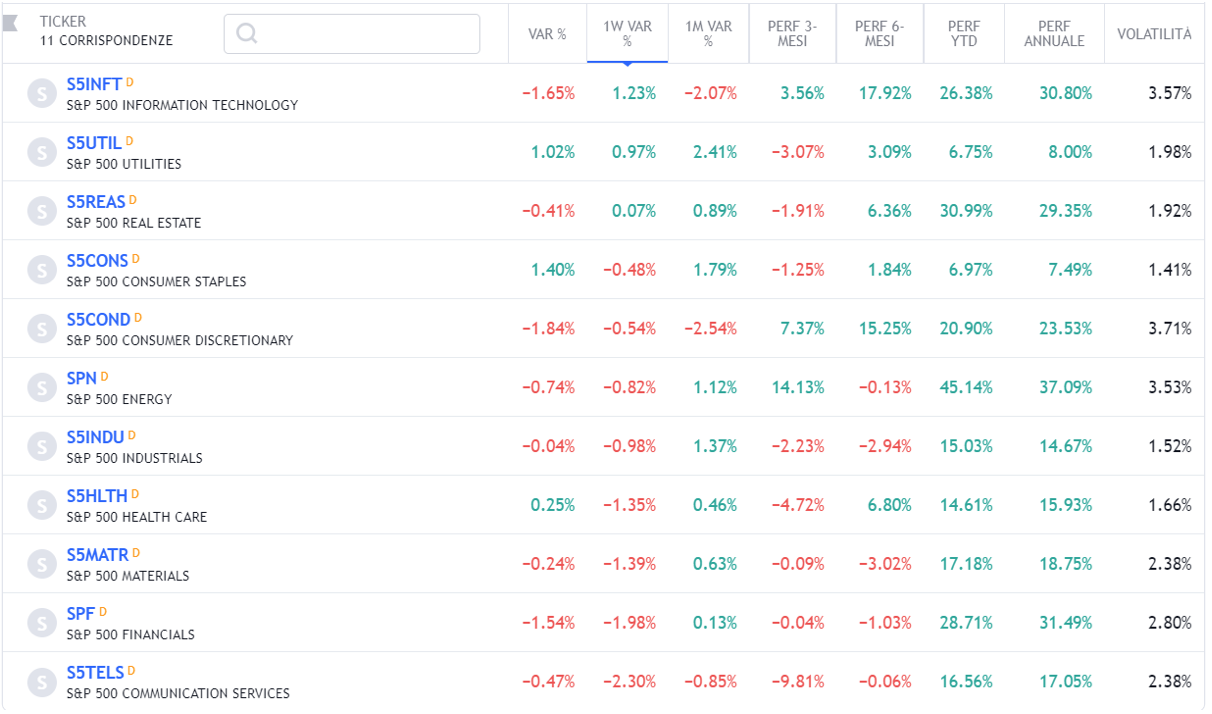
Task: Click the S5HLTH round symbol logo
Action: point(41,506)
